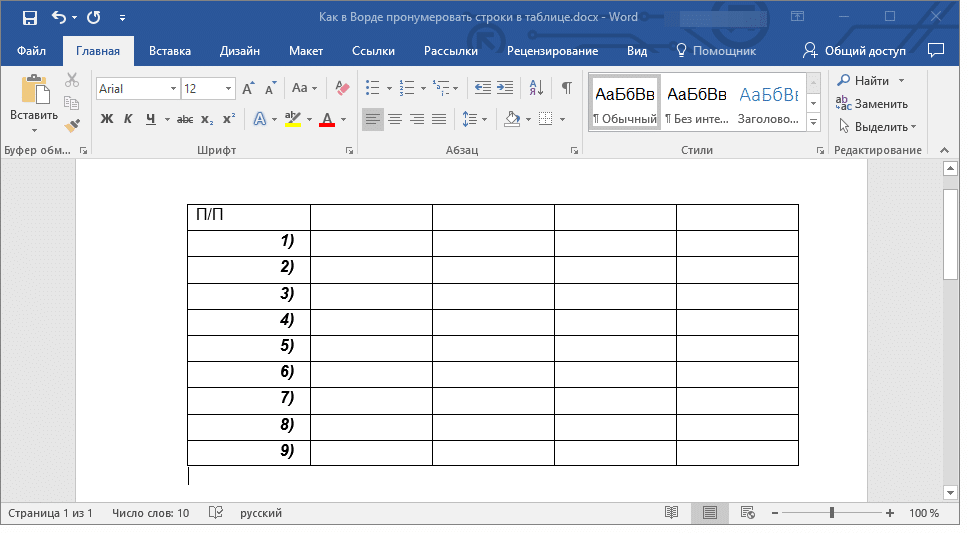Clear all formatting eraser icon
This screenshot has height=533, width=968.
pos(342,88)
